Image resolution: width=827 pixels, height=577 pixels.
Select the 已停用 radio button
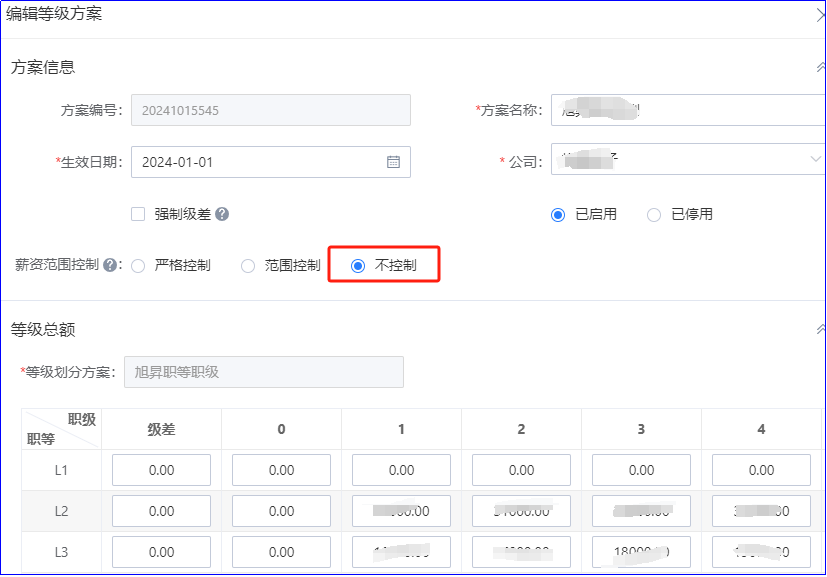[x=654, y=214]
